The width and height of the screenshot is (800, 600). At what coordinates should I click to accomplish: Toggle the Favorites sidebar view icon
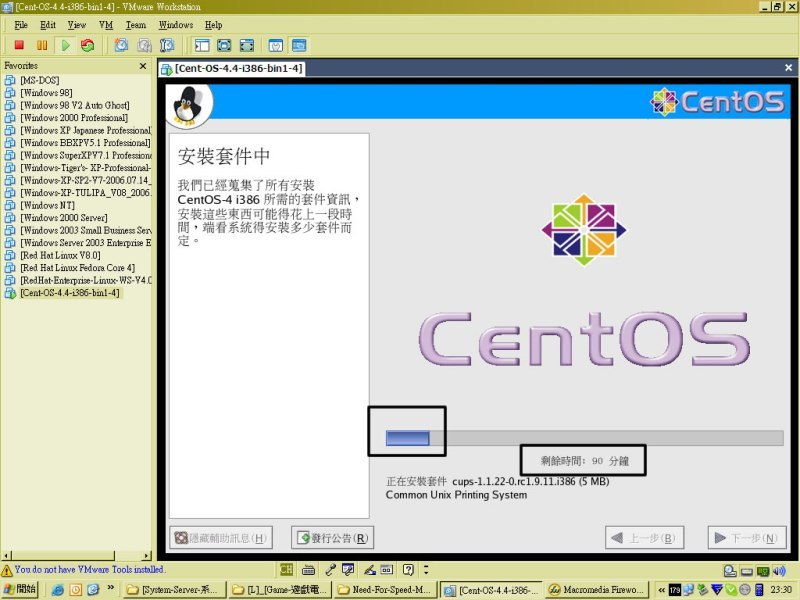point(201,45)
